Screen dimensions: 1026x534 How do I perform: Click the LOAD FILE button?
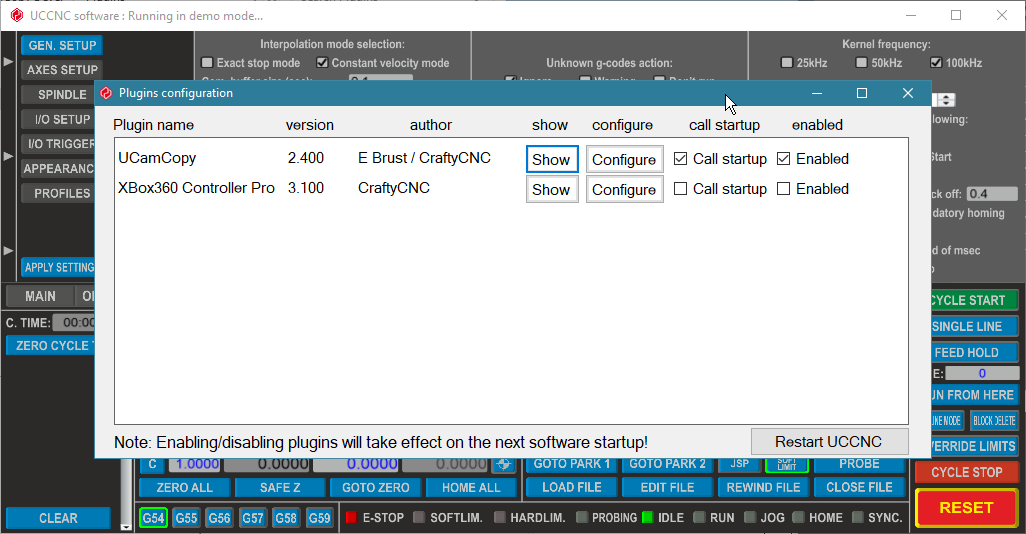click(571, 488)
